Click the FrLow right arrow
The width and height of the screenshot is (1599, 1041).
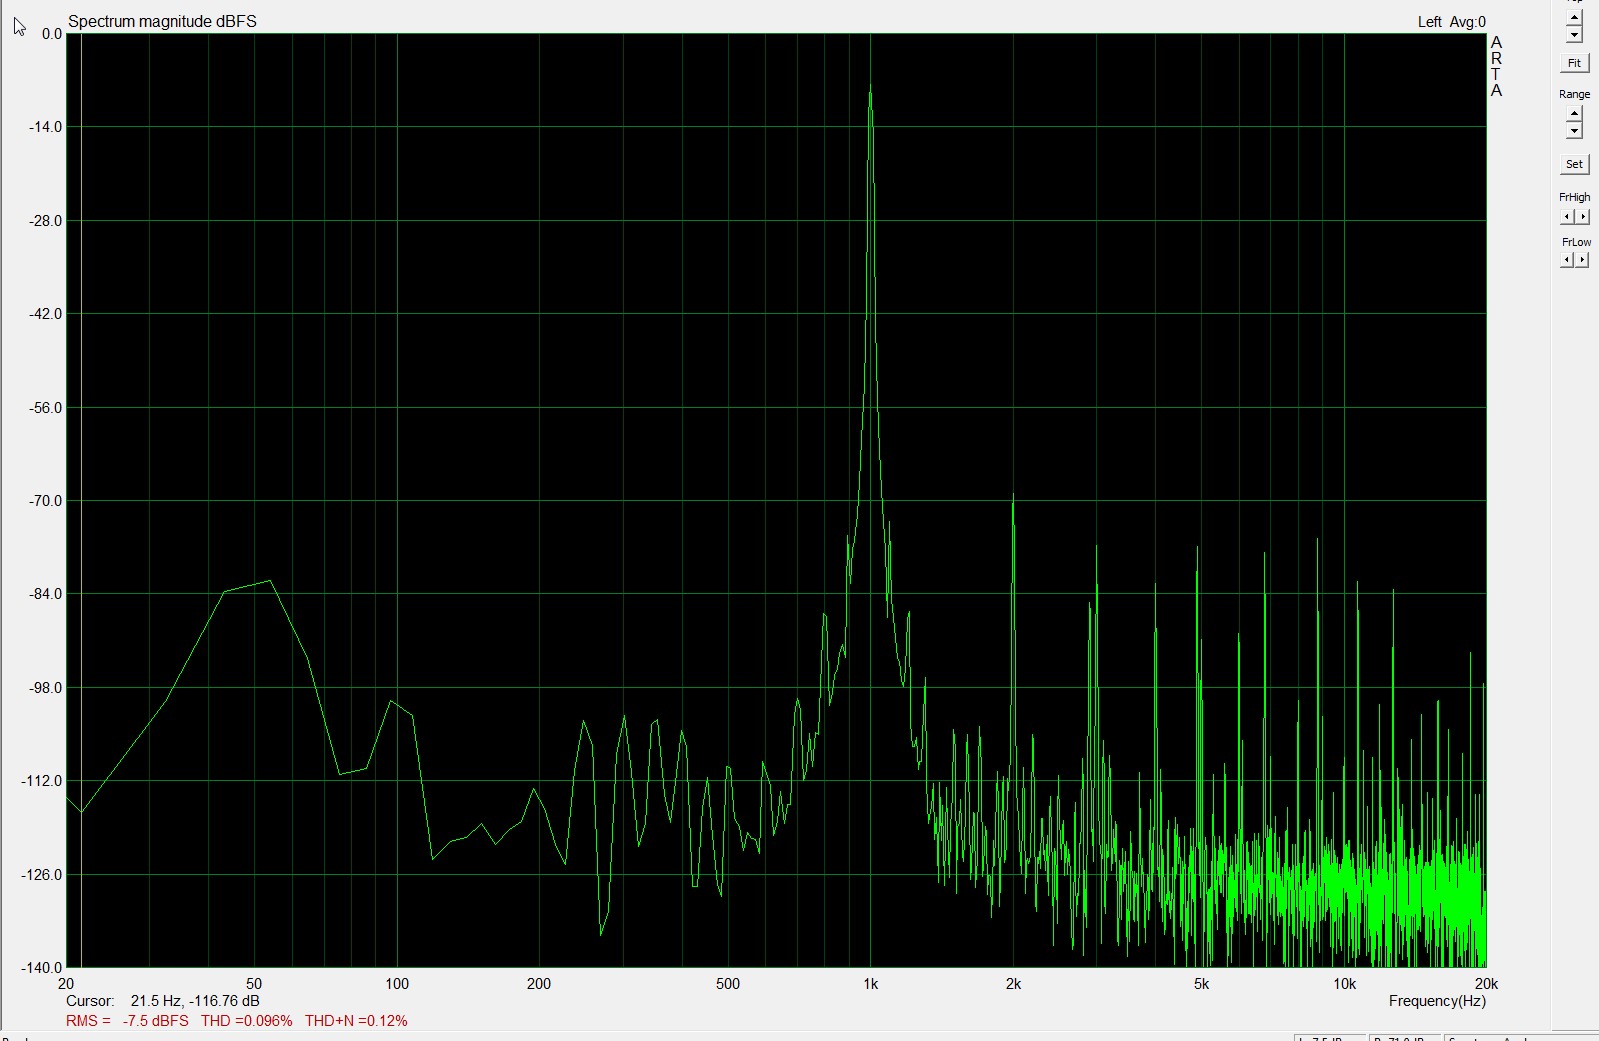click(x=1582, y=260)
